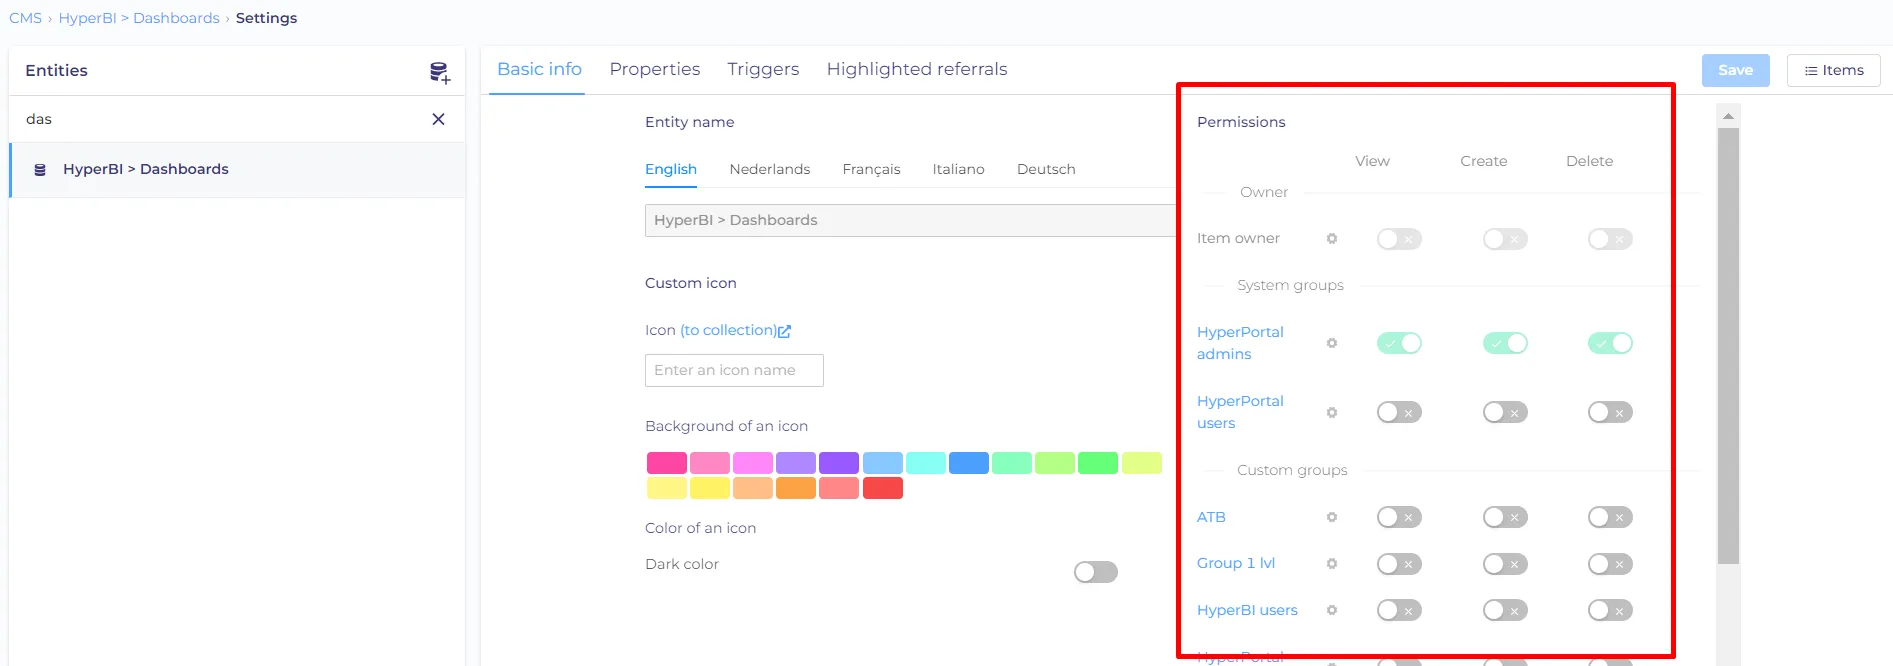Image resolution: width=1893 pixels, height=666 pixels.
Task: Click the gear icon beside HyperPortal users
Action: pos(1332,412)
